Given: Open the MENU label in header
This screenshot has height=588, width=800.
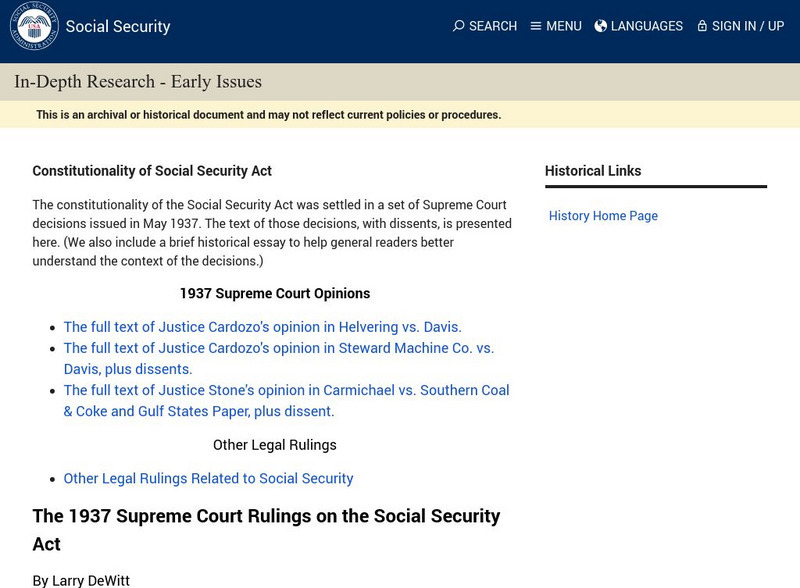Looking at the screenshot, I should (x=564, y=26).
